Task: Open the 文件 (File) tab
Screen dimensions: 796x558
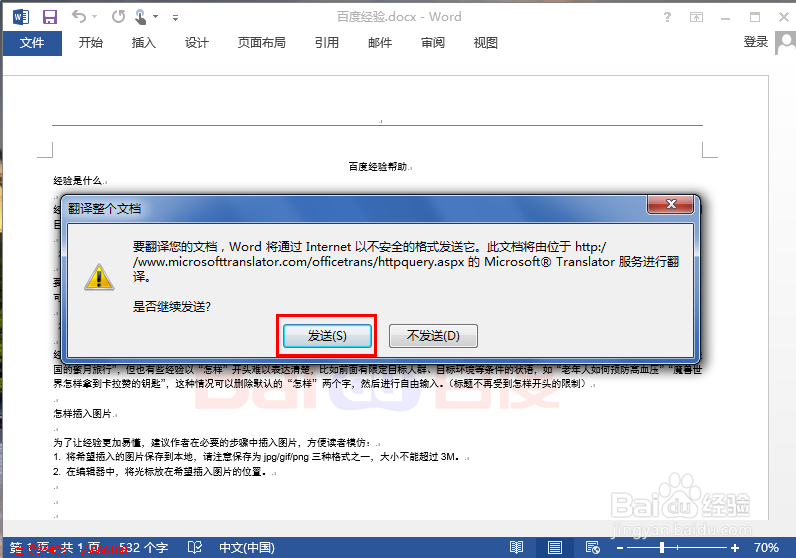Action: click(x=32, y=43)
